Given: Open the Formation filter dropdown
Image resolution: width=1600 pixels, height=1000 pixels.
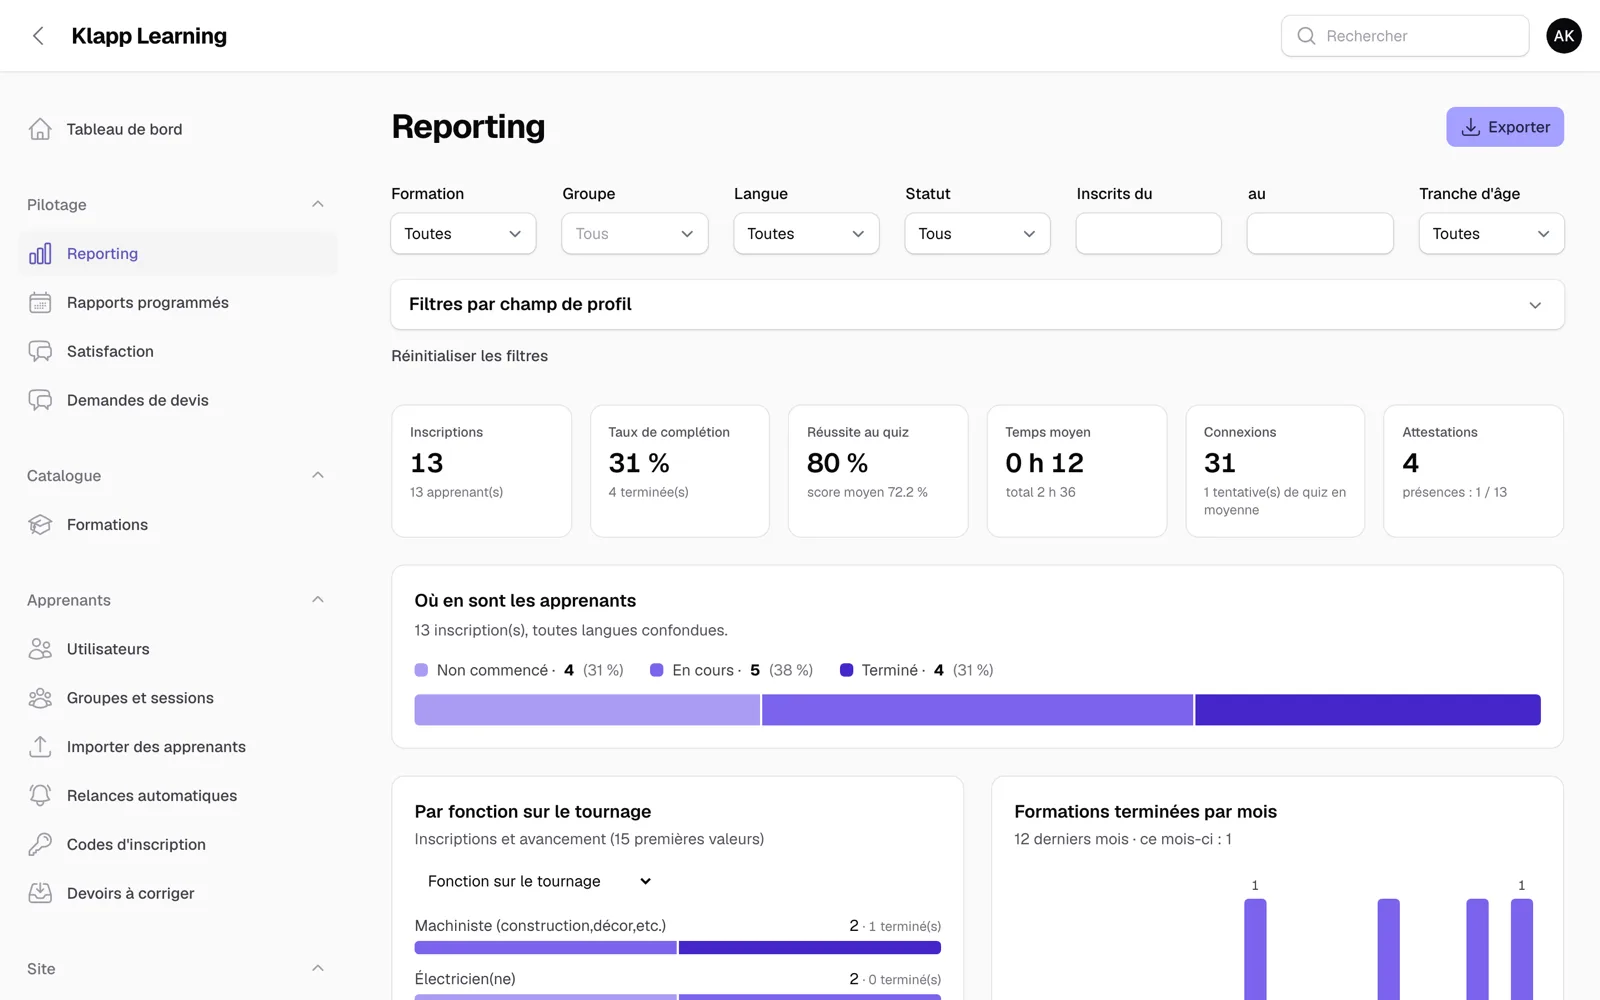Looking at the screenshot, I should [x=463, y=234].
